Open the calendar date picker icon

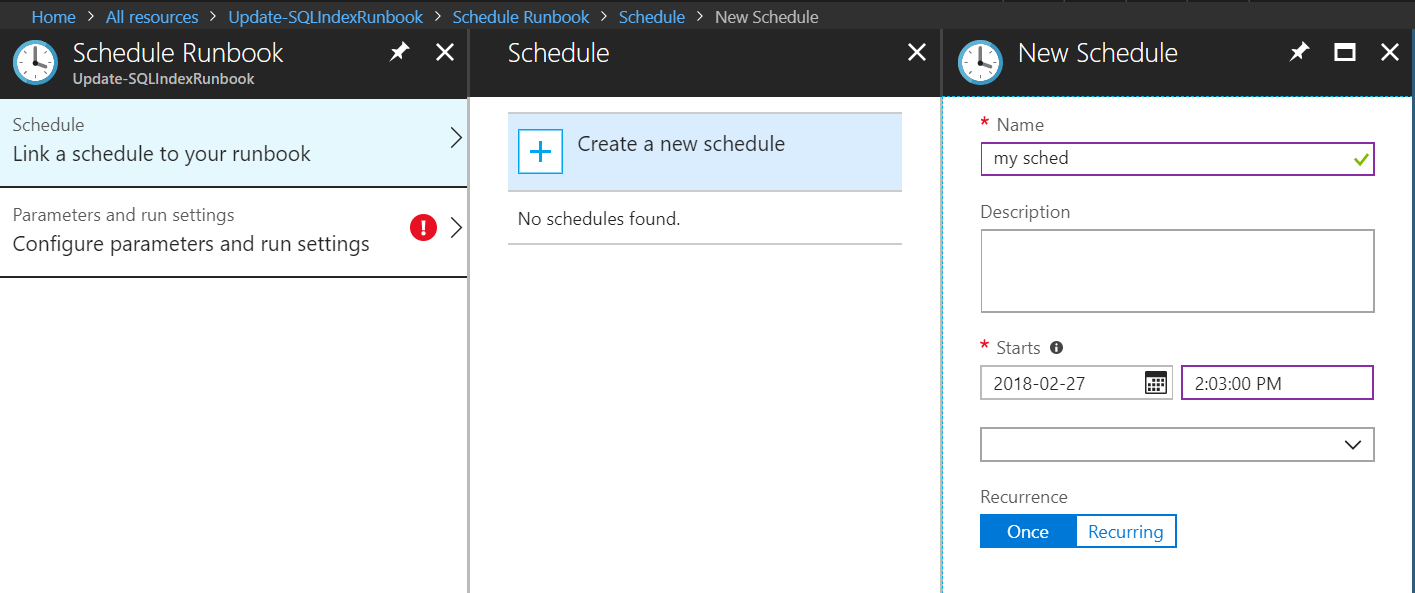[x=1156, y=383]
